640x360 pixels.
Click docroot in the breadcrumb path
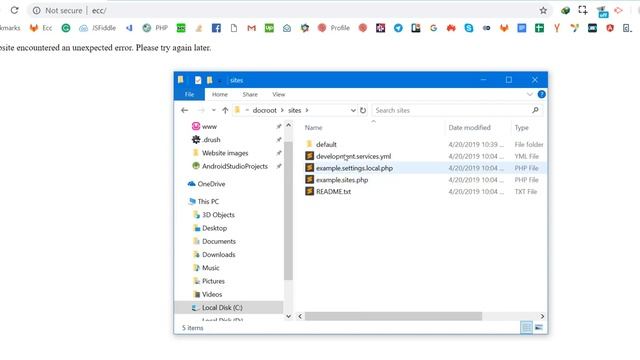click(x=264, y=110)
